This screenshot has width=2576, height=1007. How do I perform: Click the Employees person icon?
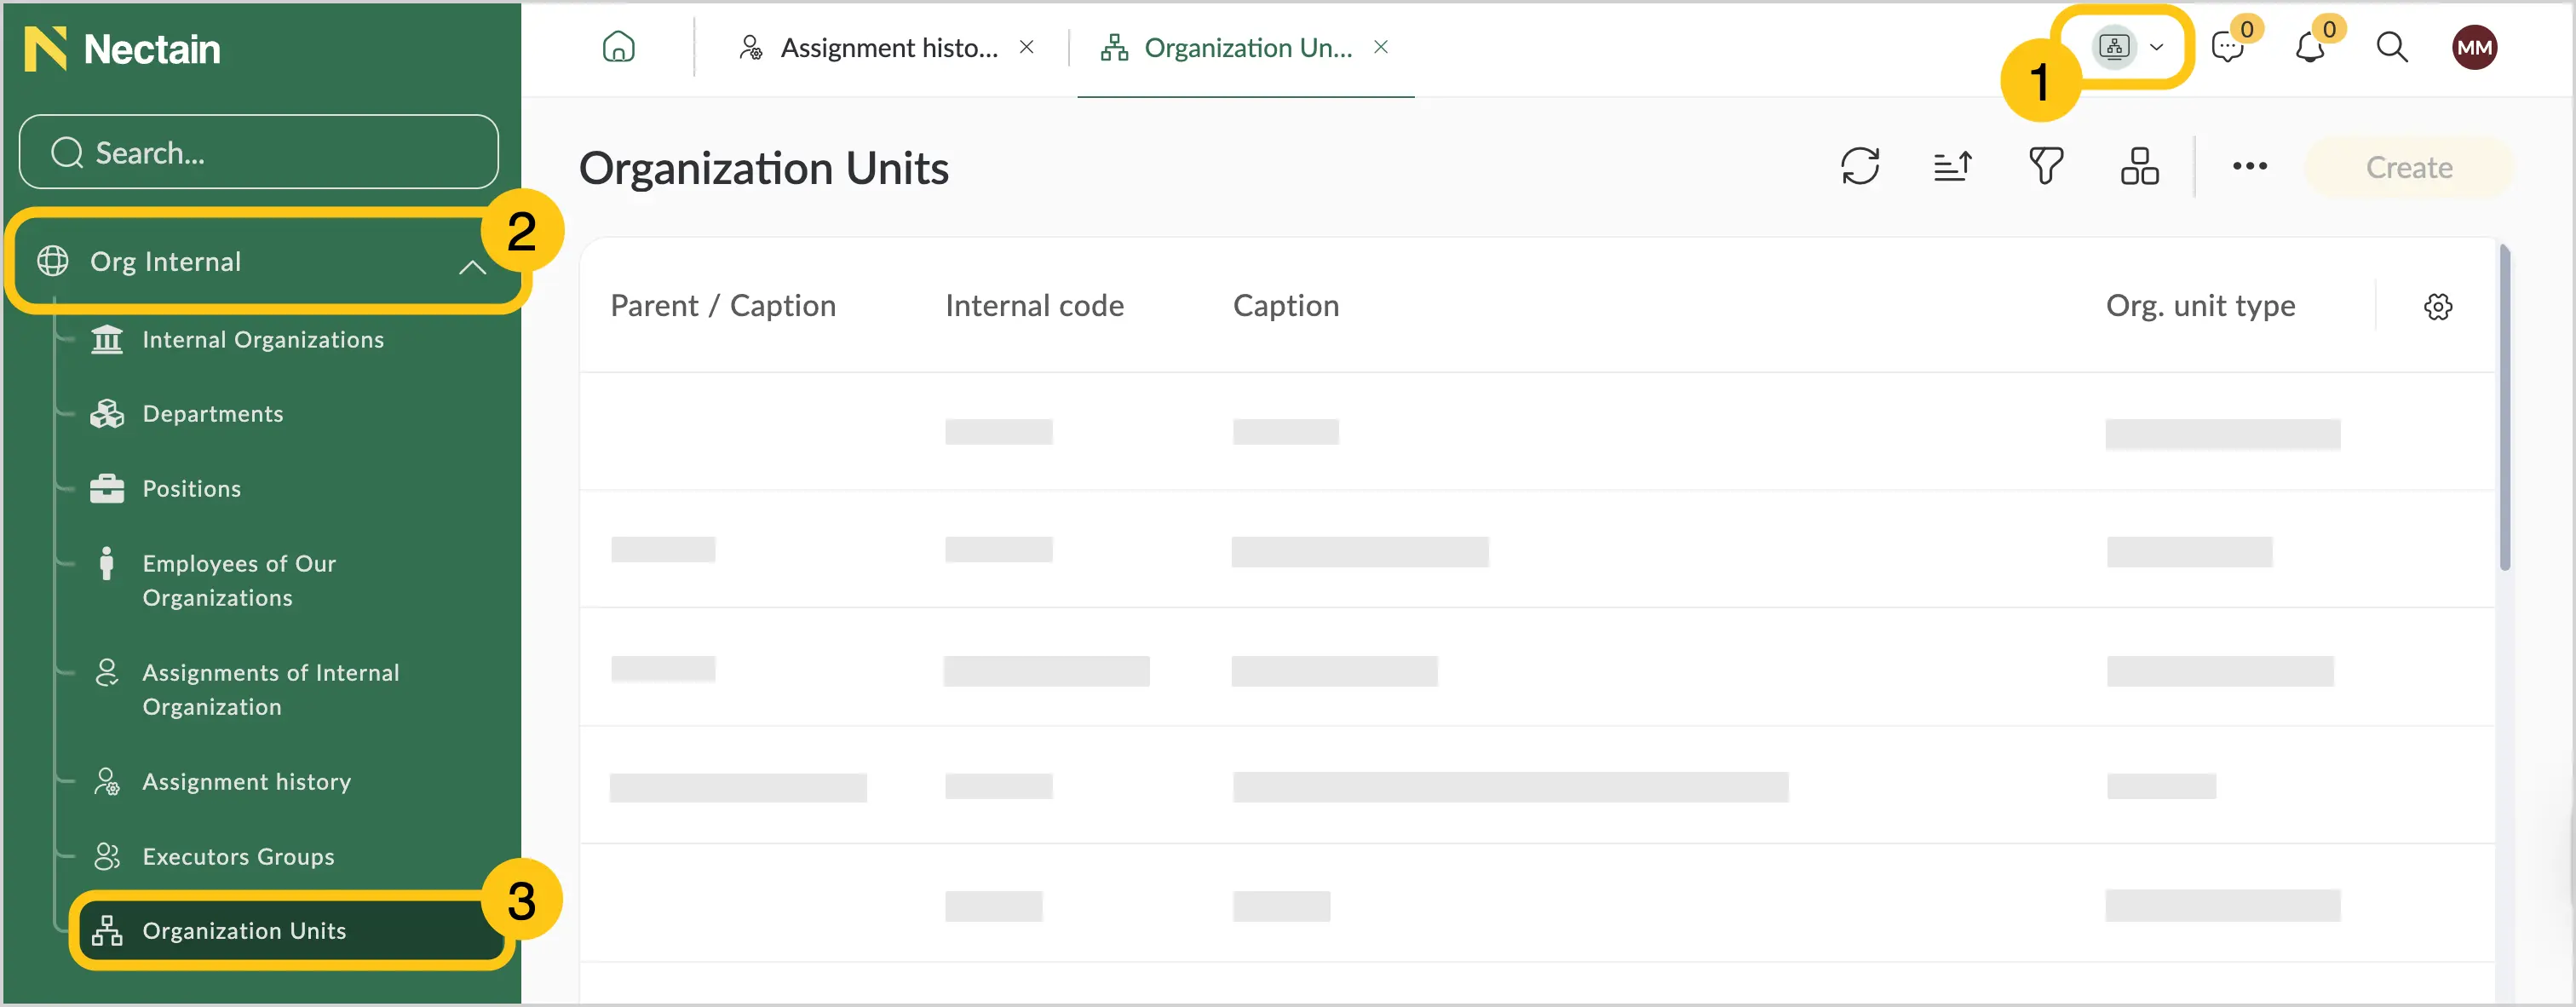[107, 563]
